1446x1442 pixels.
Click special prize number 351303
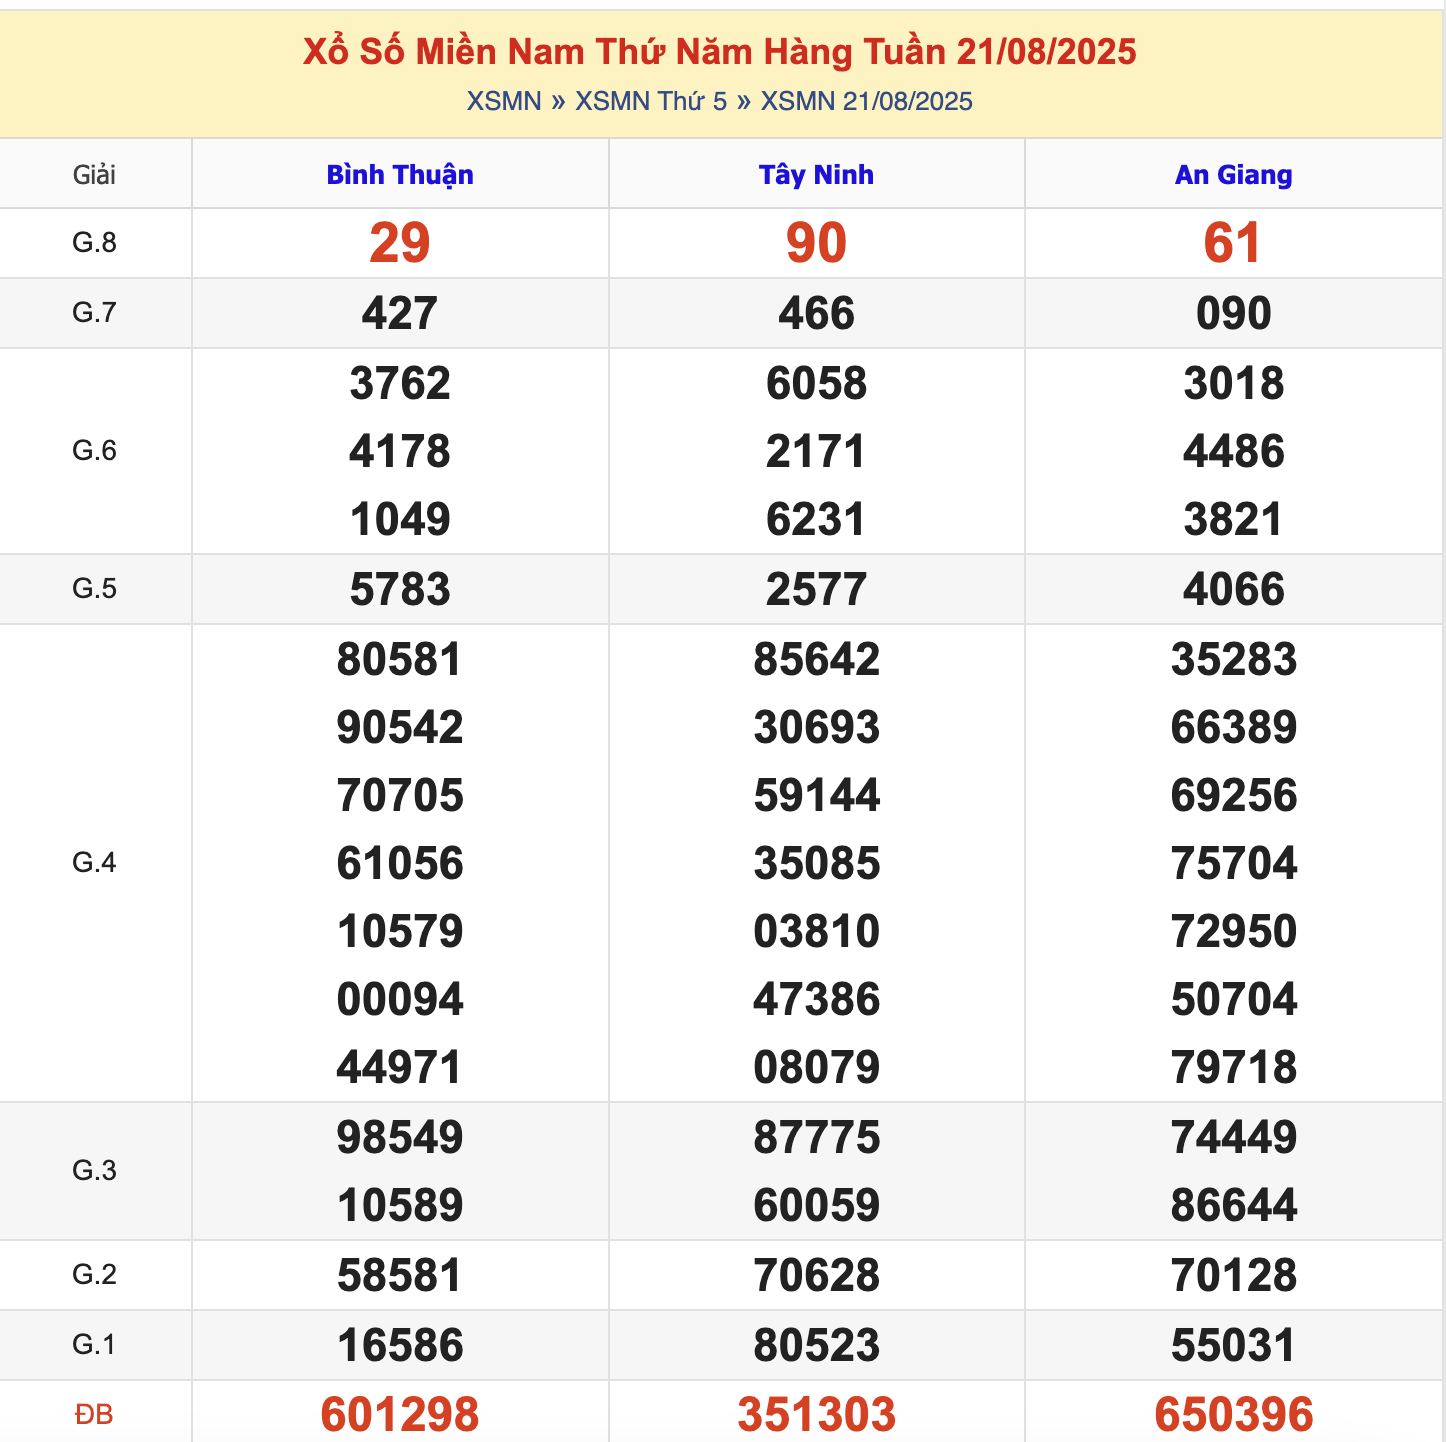click(x=816, y=1415)
